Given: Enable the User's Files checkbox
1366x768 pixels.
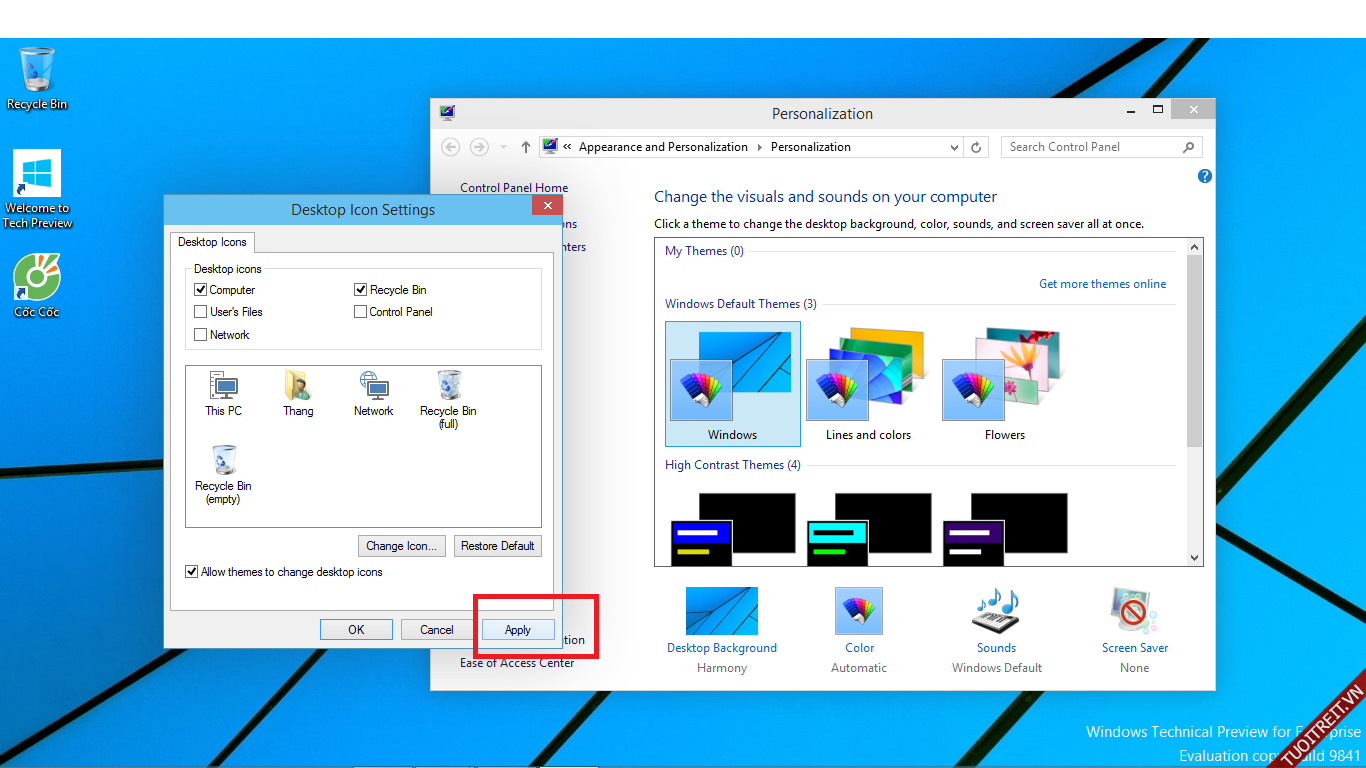Looking at the screenshot, I should (201, 312).
